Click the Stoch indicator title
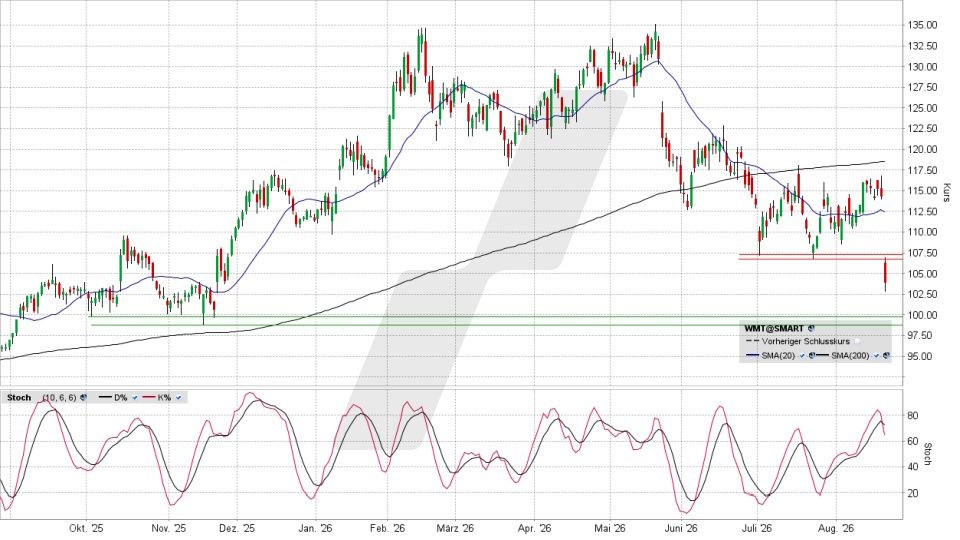 click(19, 397)
